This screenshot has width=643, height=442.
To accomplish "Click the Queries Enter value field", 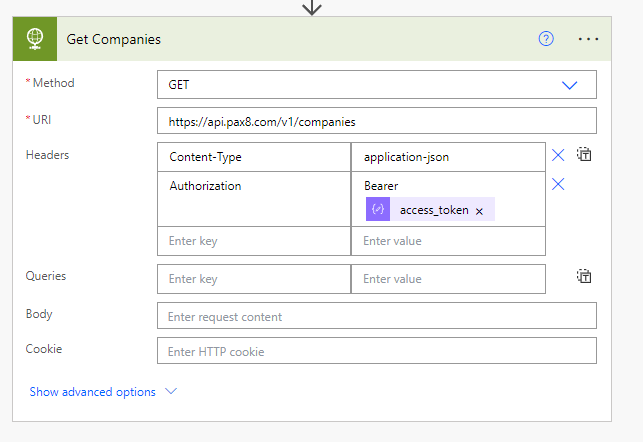I will [x=447, y=279].
